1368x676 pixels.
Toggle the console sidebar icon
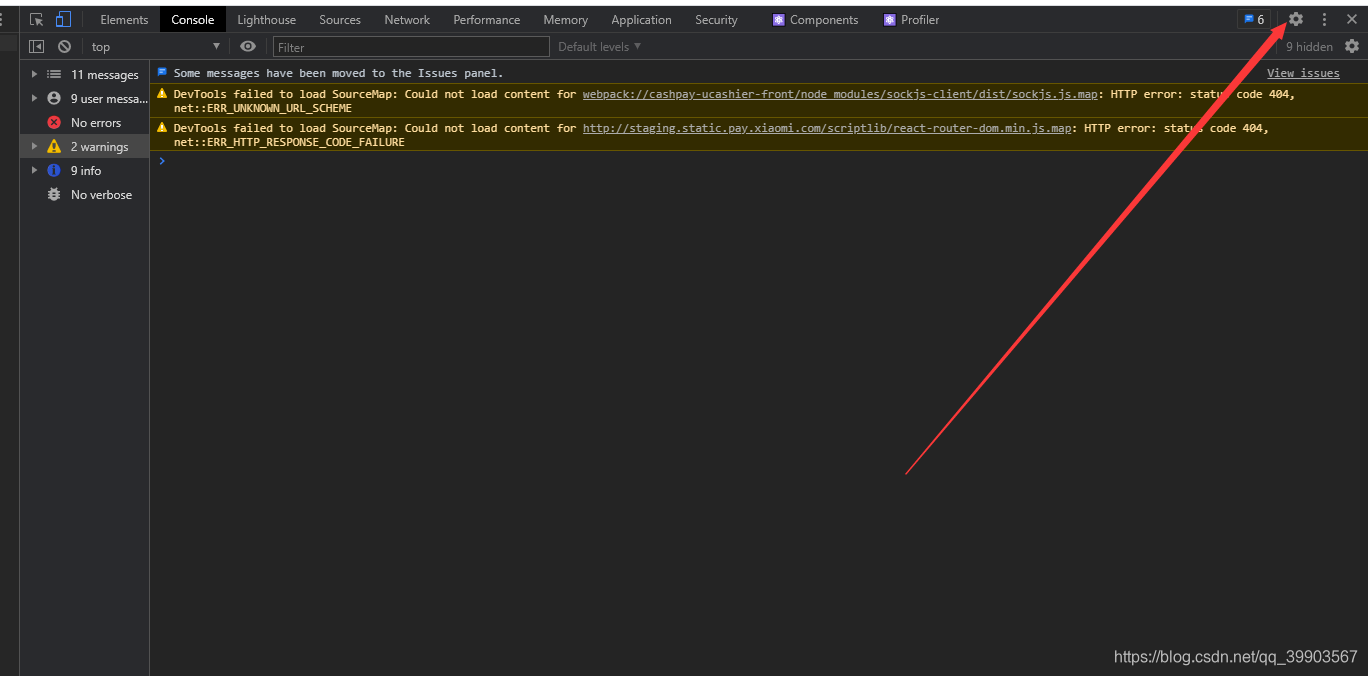(37, 46)
